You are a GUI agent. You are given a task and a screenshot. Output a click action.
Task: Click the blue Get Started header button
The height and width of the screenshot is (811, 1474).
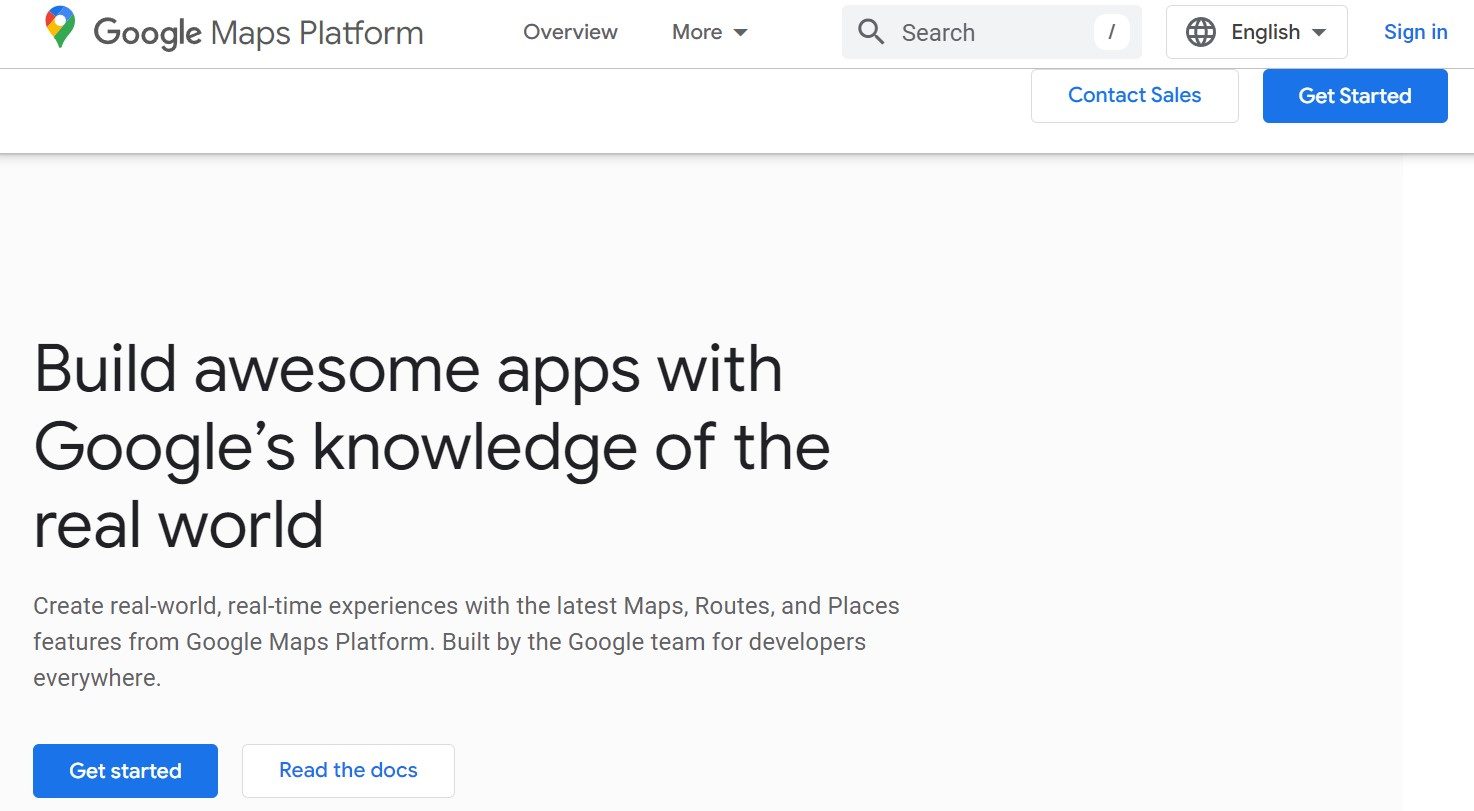(x=1355, y=96)
